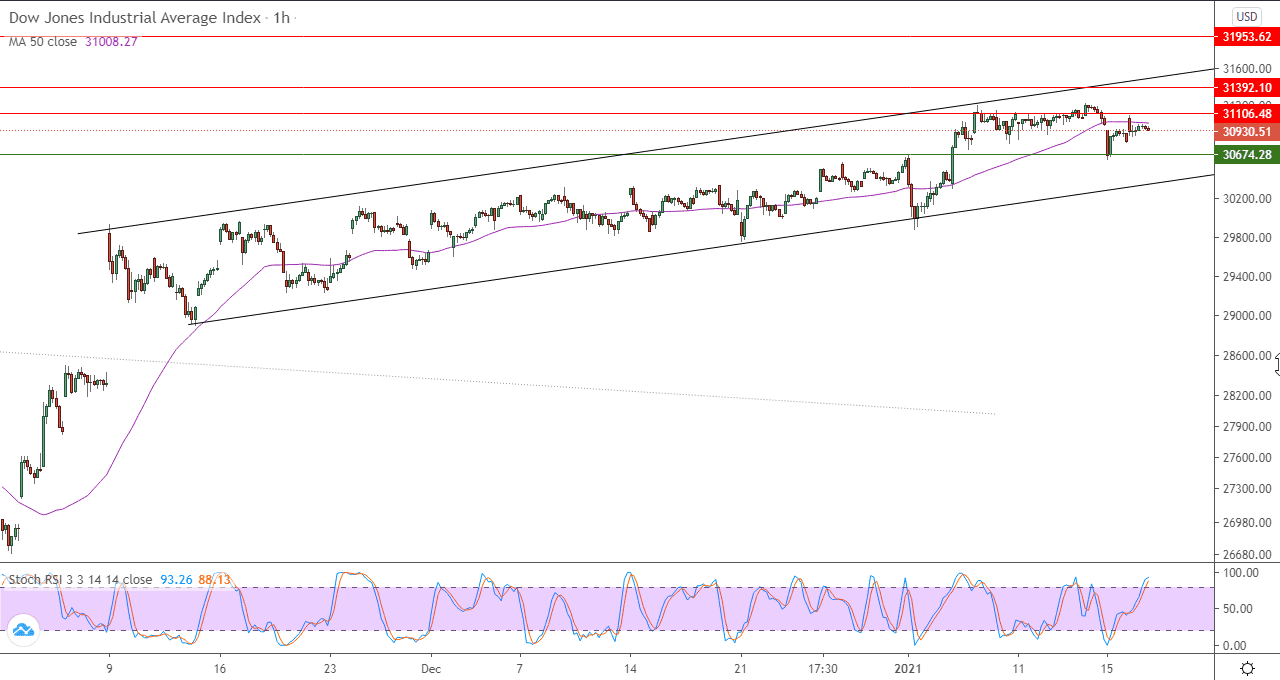Screen dimensions: 1280x680
Task: Click the 29000.00 price axis tick
Action: (x=1246, y=316)
